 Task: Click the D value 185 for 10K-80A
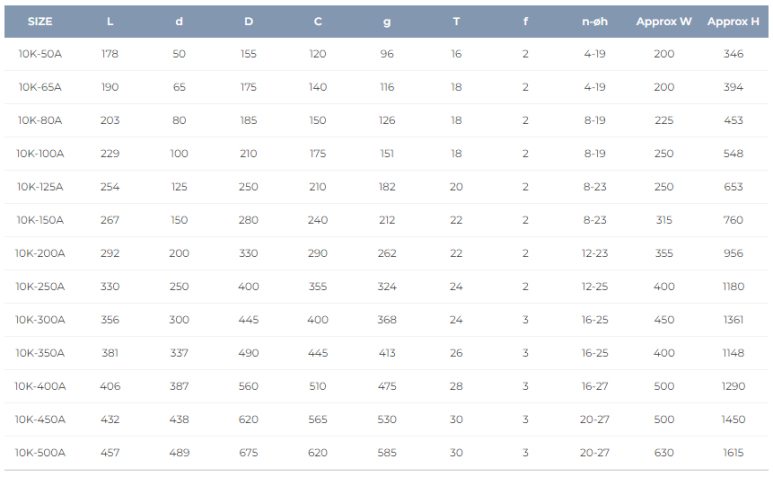point(248,121)
